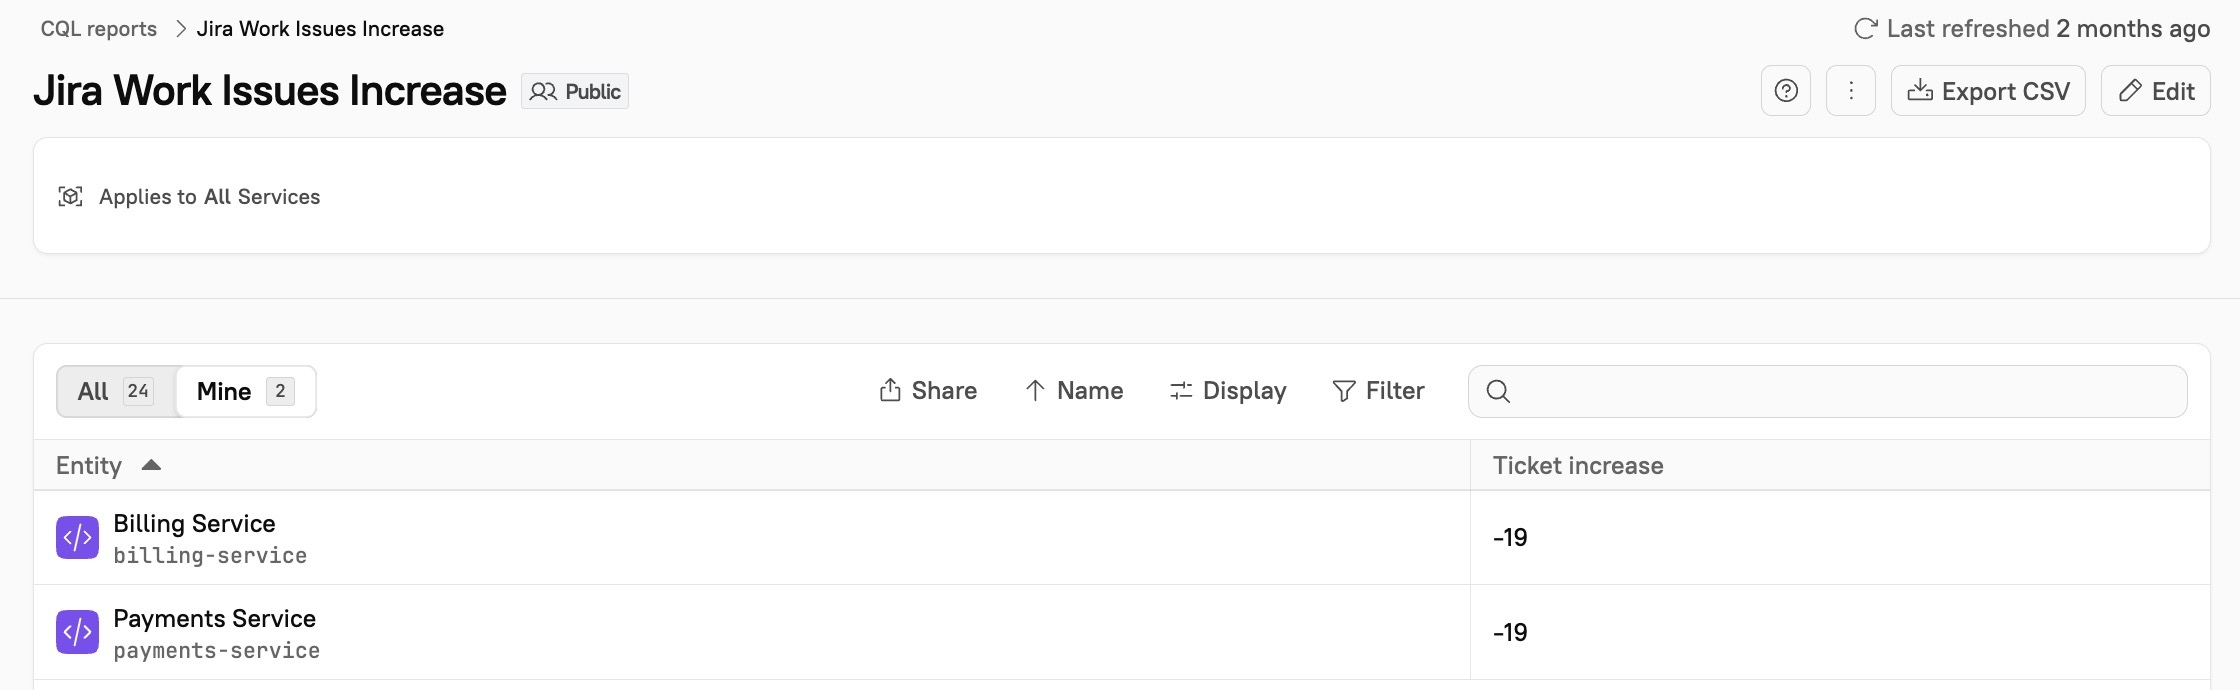Image resolution: width=2240 pixels, height=690 pixels.
Task: Click the Ticket increase column header
Action: point(1578,465)
